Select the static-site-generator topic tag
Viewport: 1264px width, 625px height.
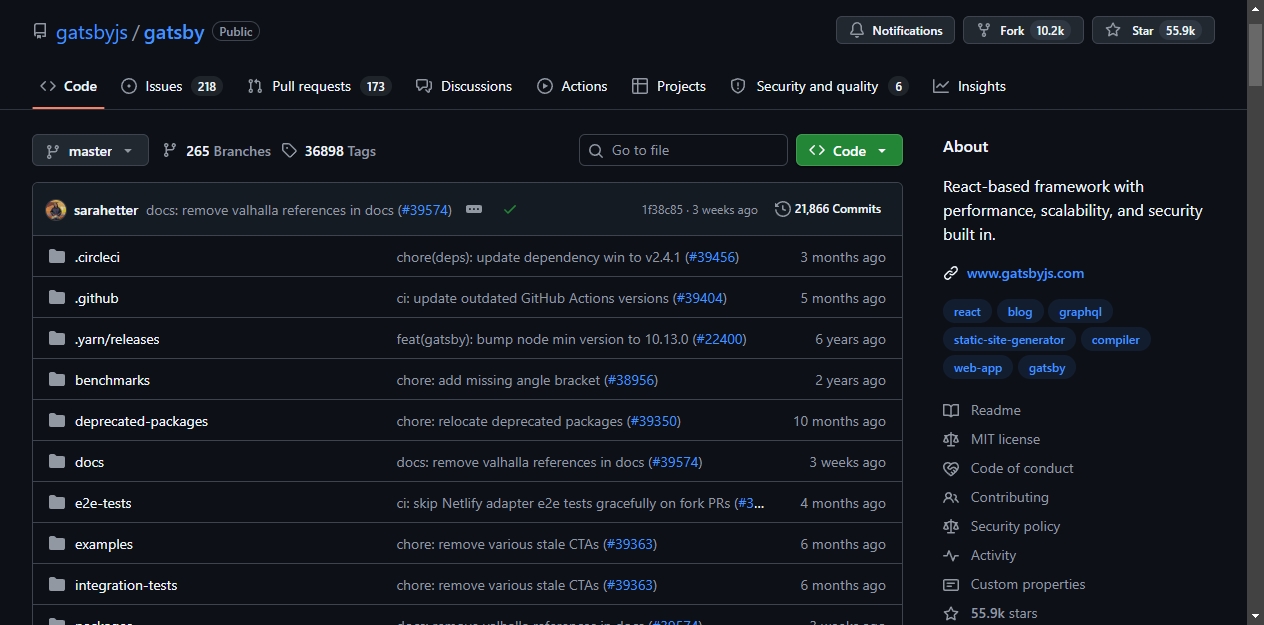1009,340
